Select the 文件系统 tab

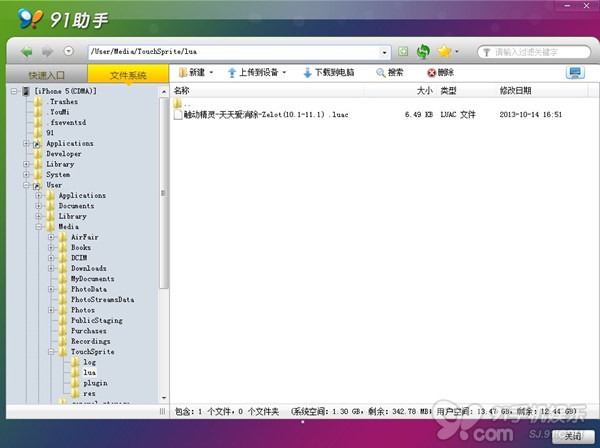click(x=128, y=74)
